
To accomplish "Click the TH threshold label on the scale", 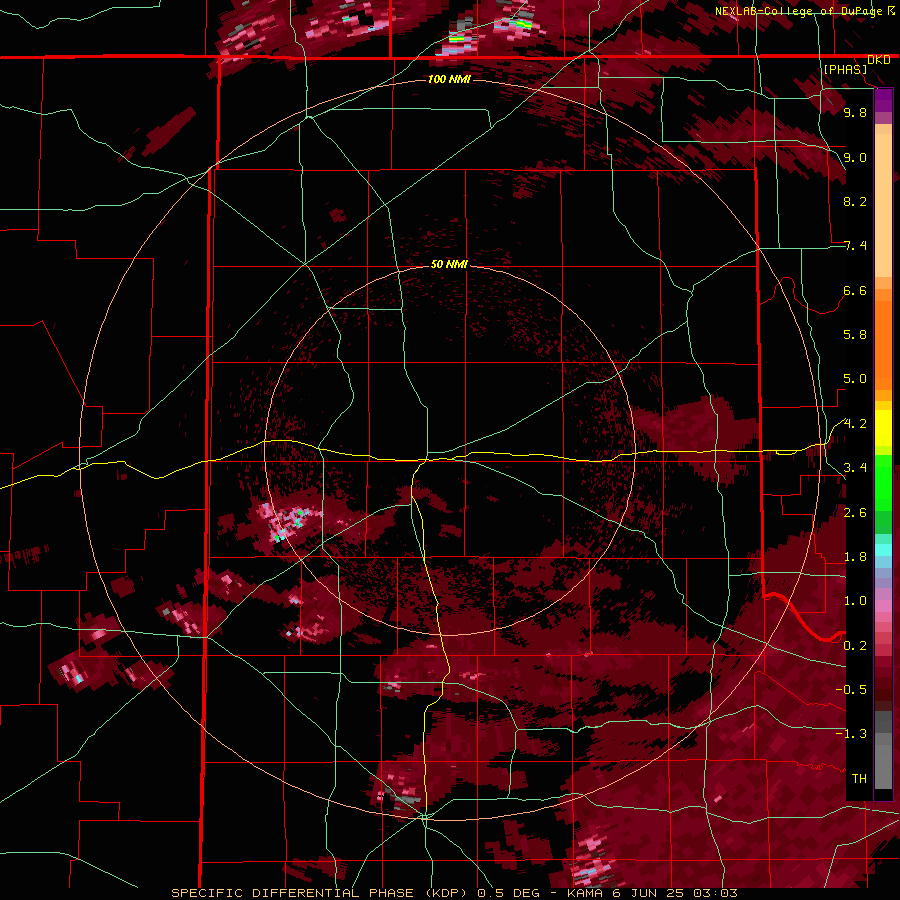I will tap(859, 779).
